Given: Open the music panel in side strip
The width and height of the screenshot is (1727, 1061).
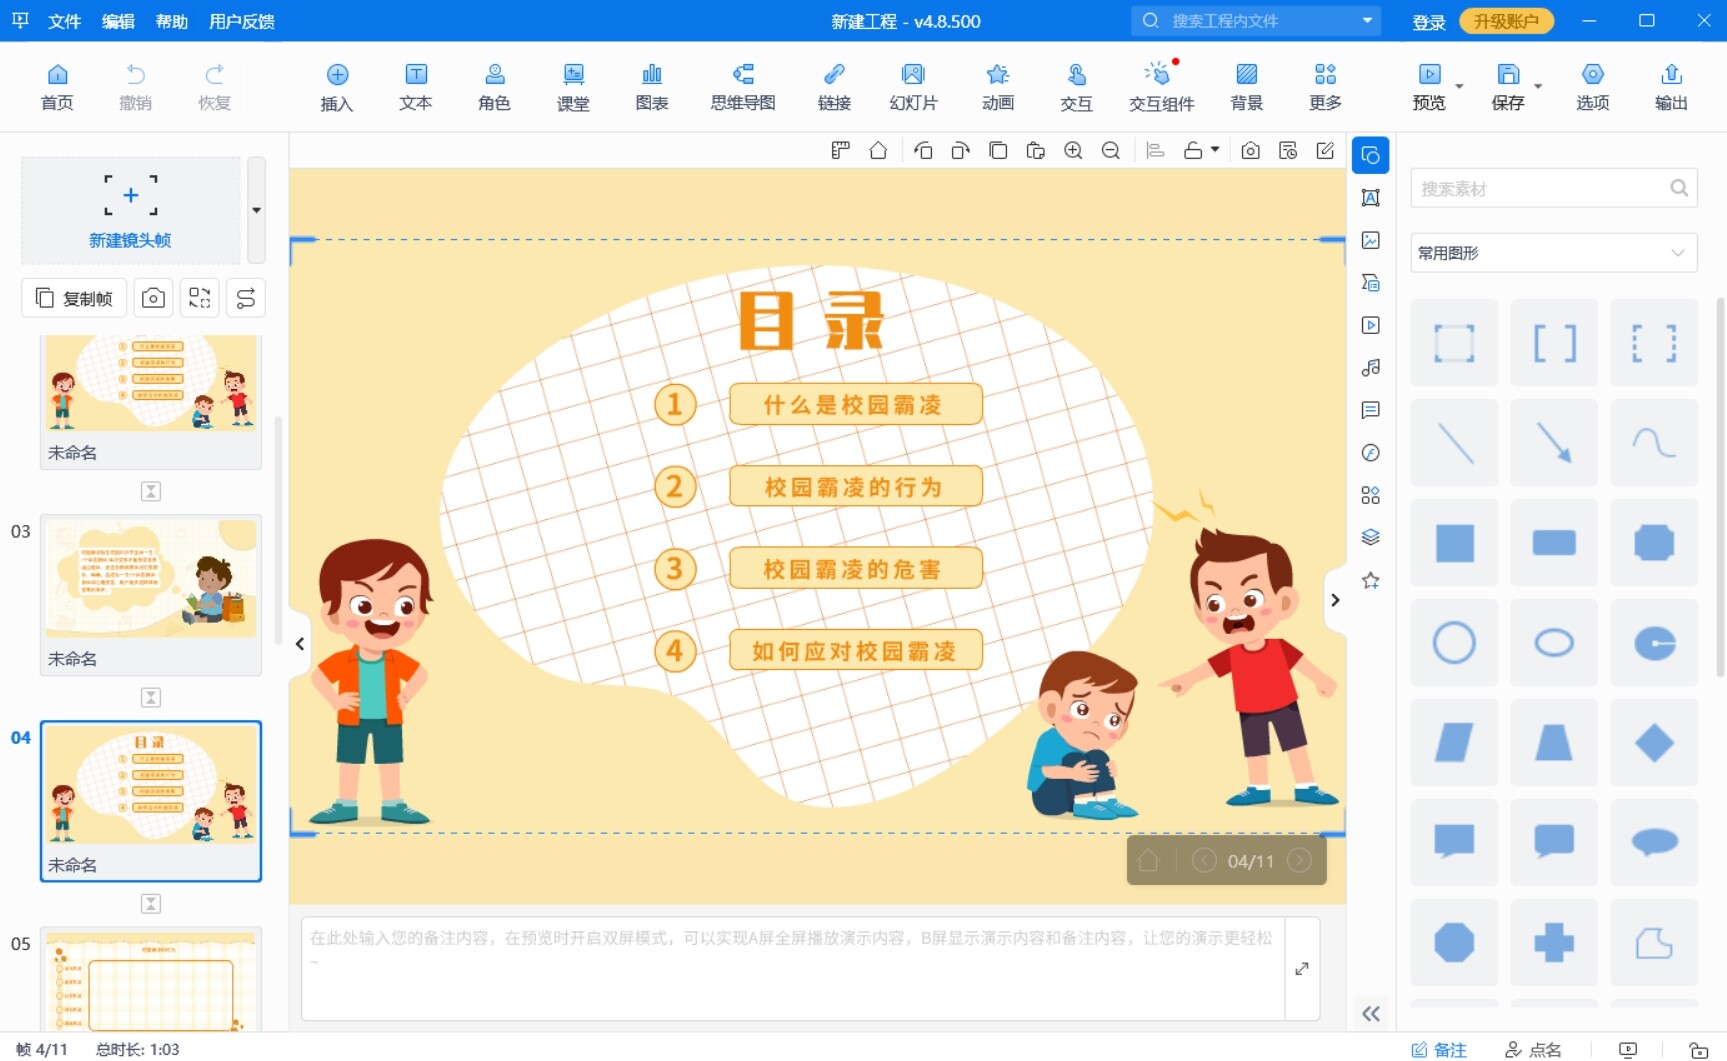Looking at the screenshot, I should (x=1371, y=368).
